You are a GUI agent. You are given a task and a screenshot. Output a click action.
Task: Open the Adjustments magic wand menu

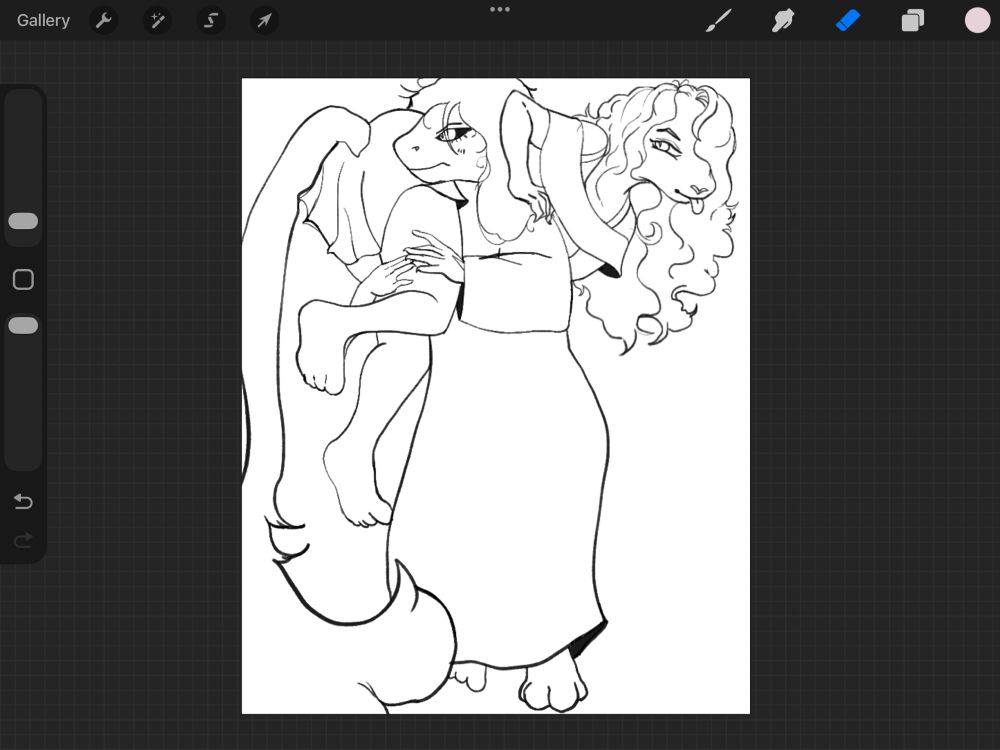click(x=157, y=21)
